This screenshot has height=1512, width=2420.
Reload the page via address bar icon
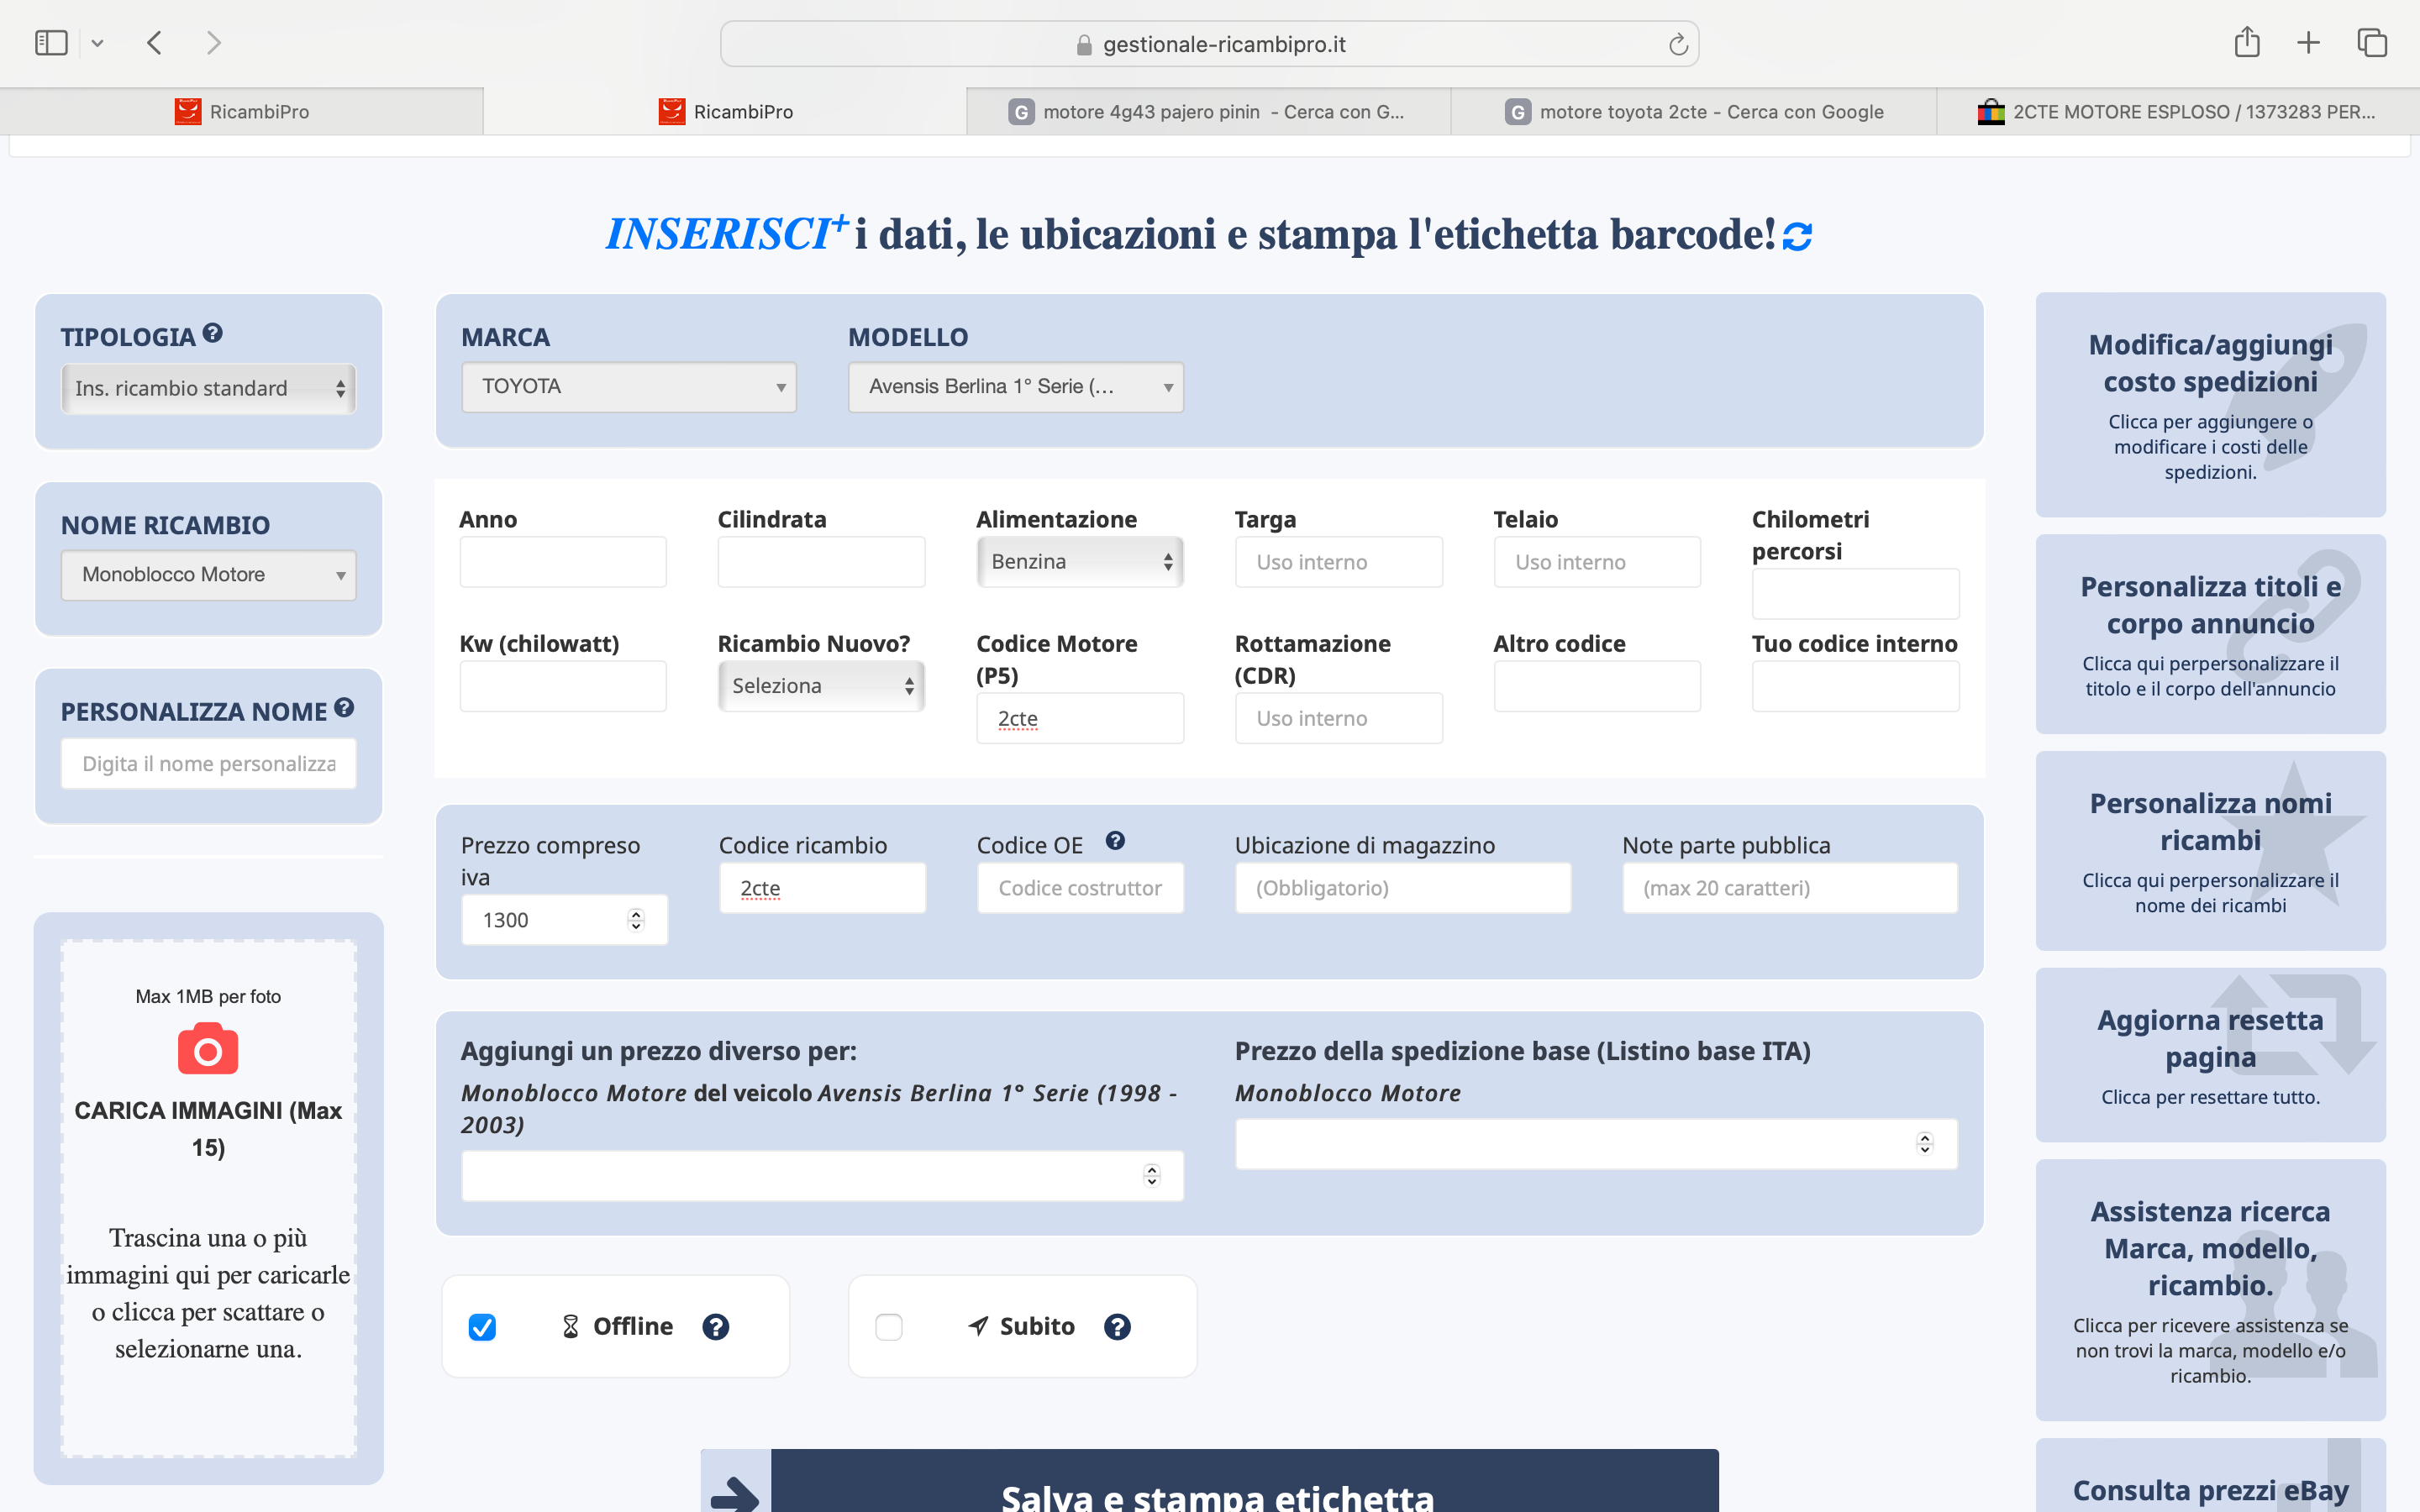pos(1678,44)
